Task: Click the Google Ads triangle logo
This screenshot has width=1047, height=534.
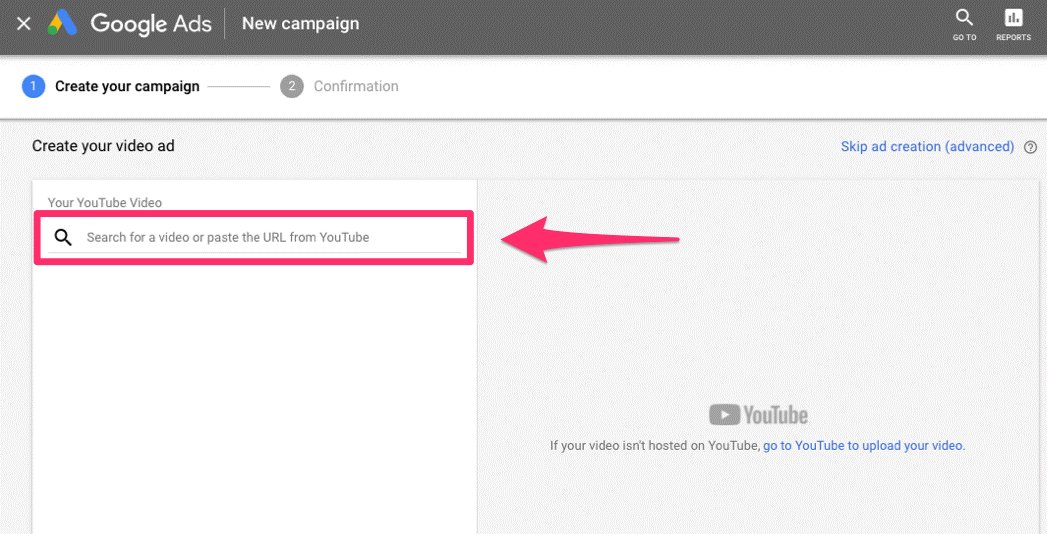Action: click(x=64, y=23)
